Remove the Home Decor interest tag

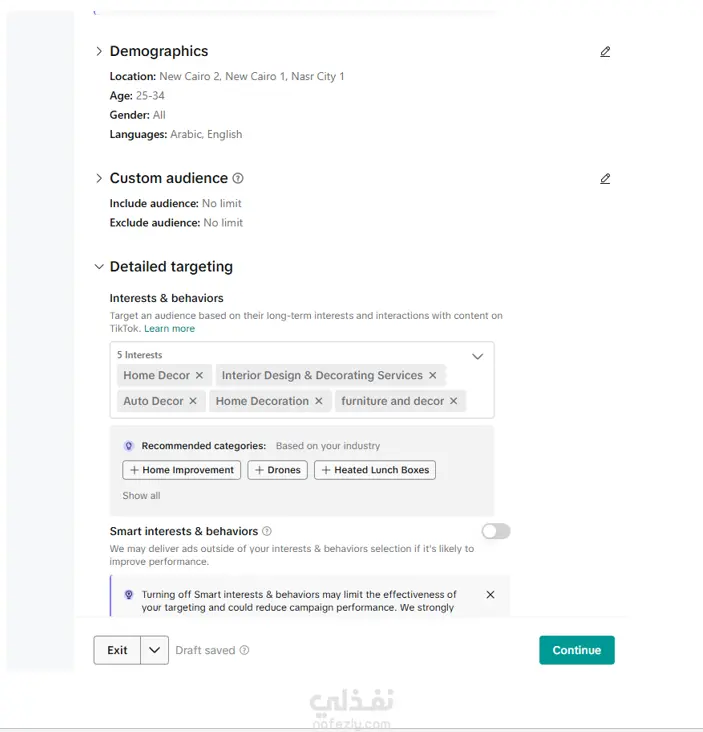click(199, 375)
